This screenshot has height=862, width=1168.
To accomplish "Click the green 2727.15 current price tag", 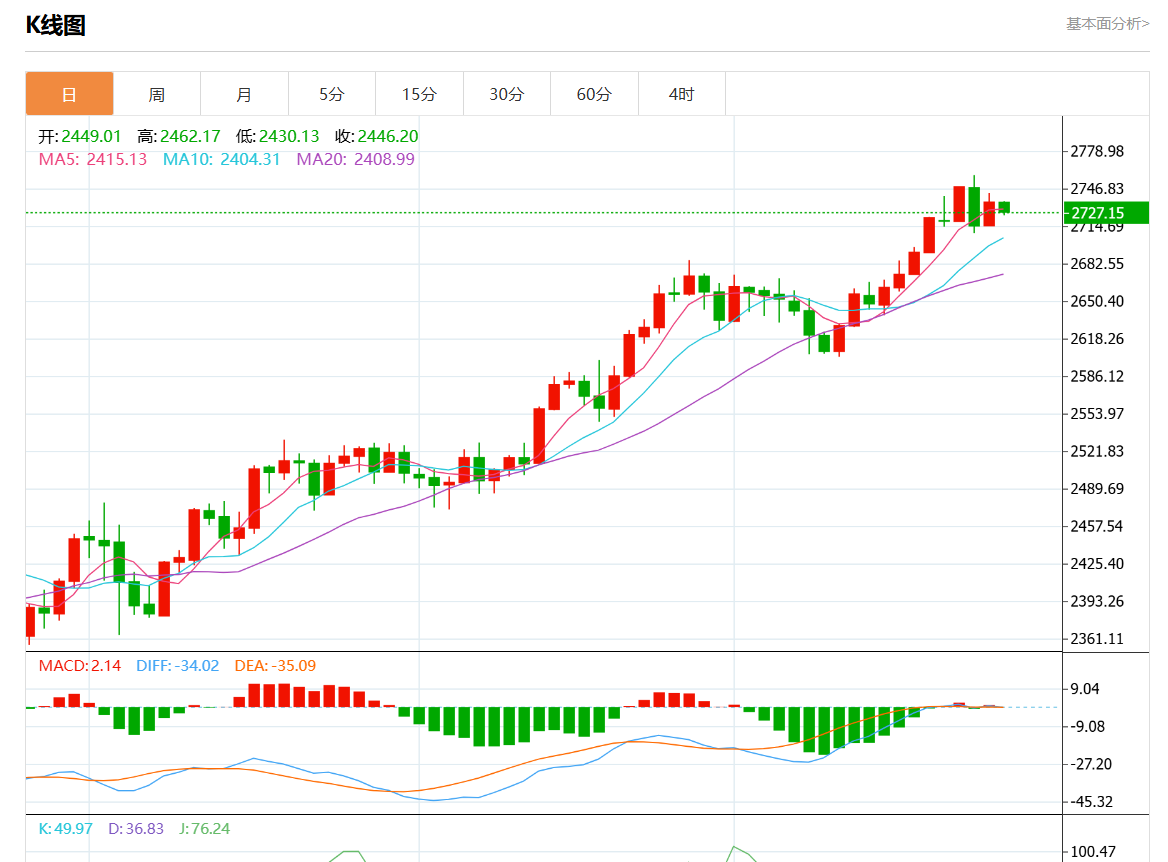I will [1106, 213].
